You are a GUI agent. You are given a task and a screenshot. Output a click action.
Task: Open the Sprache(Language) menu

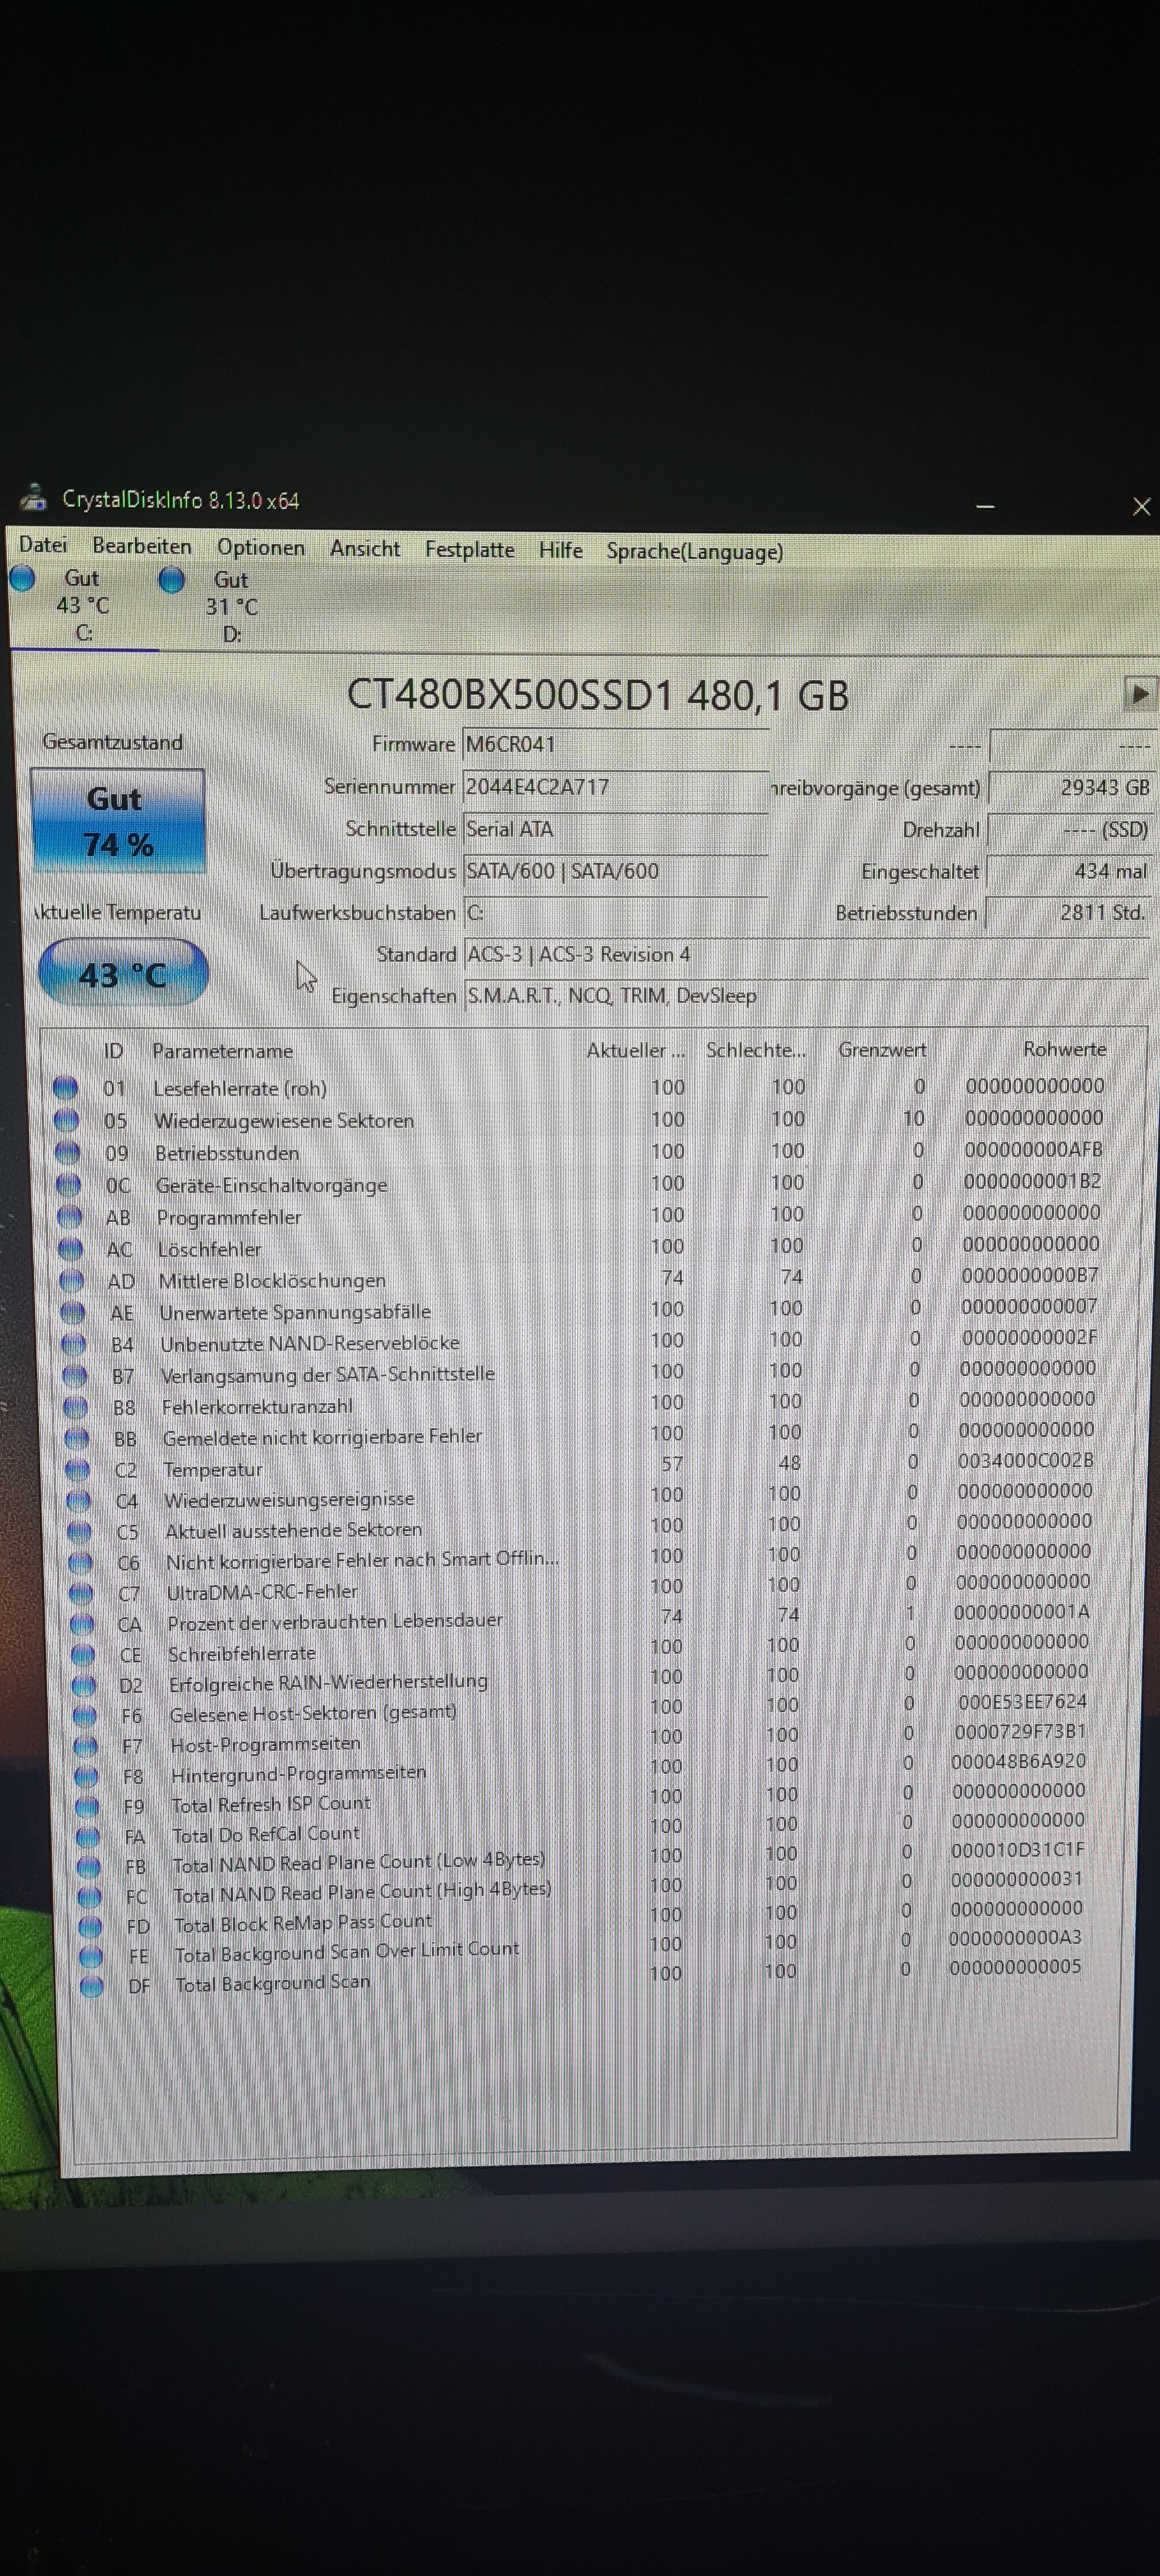[x=694, y=551]
